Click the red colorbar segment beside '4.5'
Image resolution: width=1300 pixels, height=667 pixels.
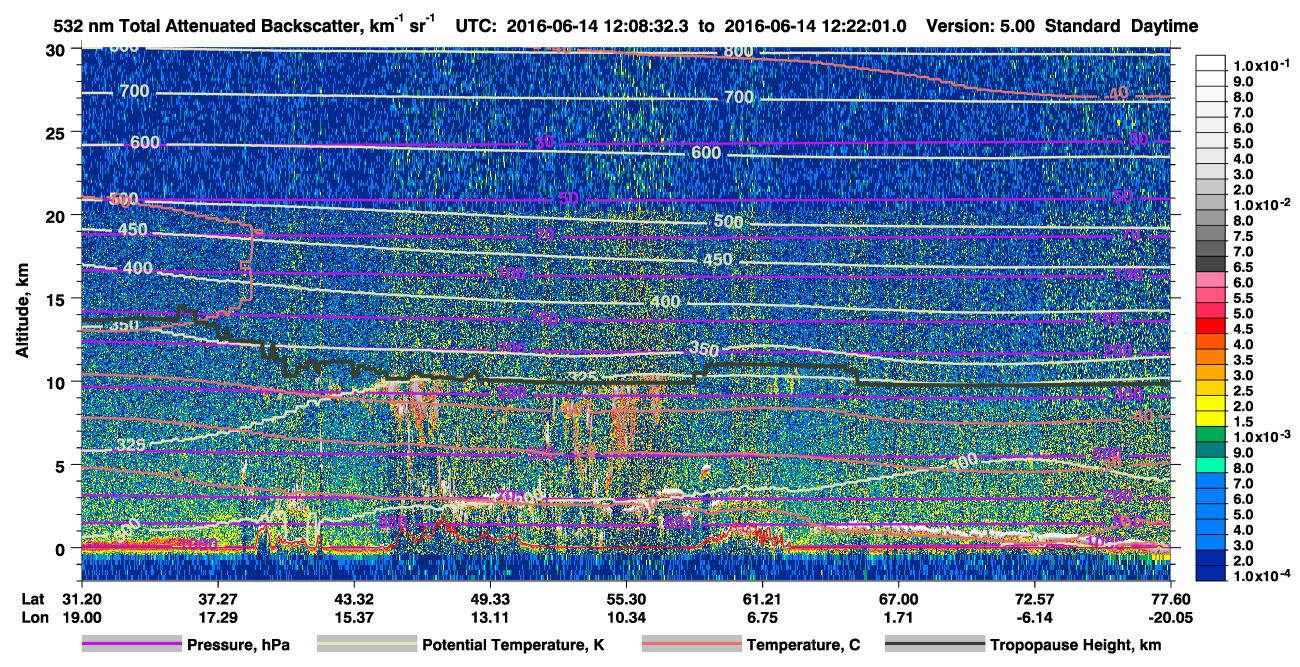coord(1212,328)
